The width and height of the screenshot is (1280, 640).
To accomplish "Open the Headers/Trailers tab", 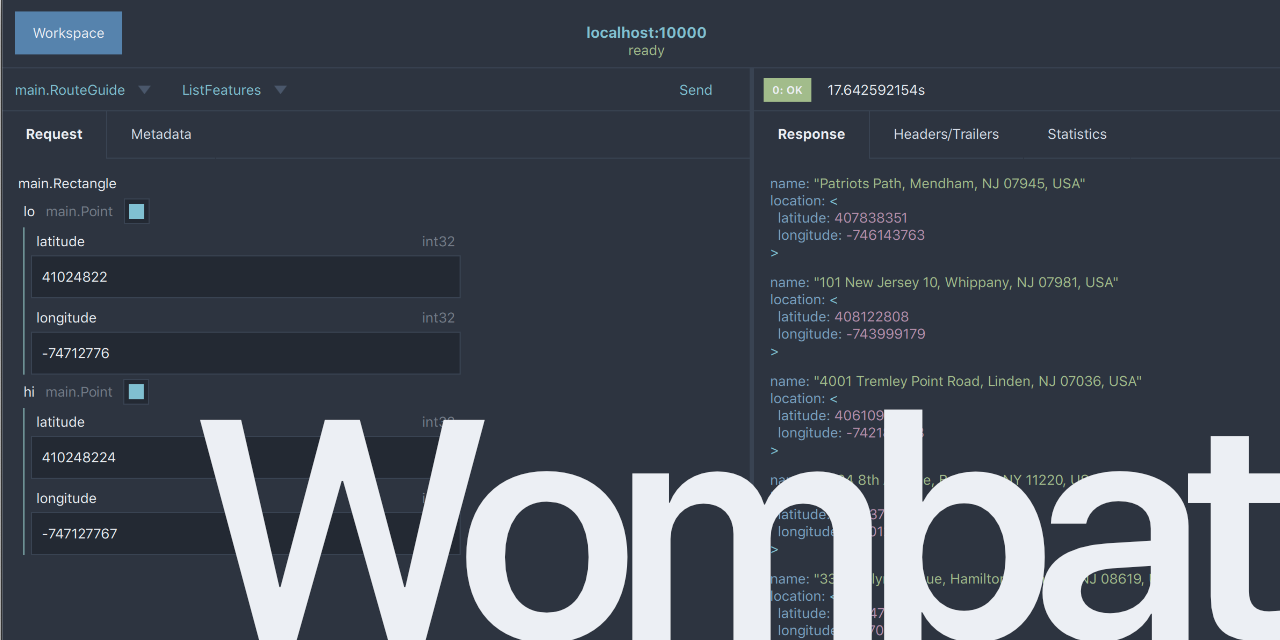I will pyautogui.click(x=946, y=134).
